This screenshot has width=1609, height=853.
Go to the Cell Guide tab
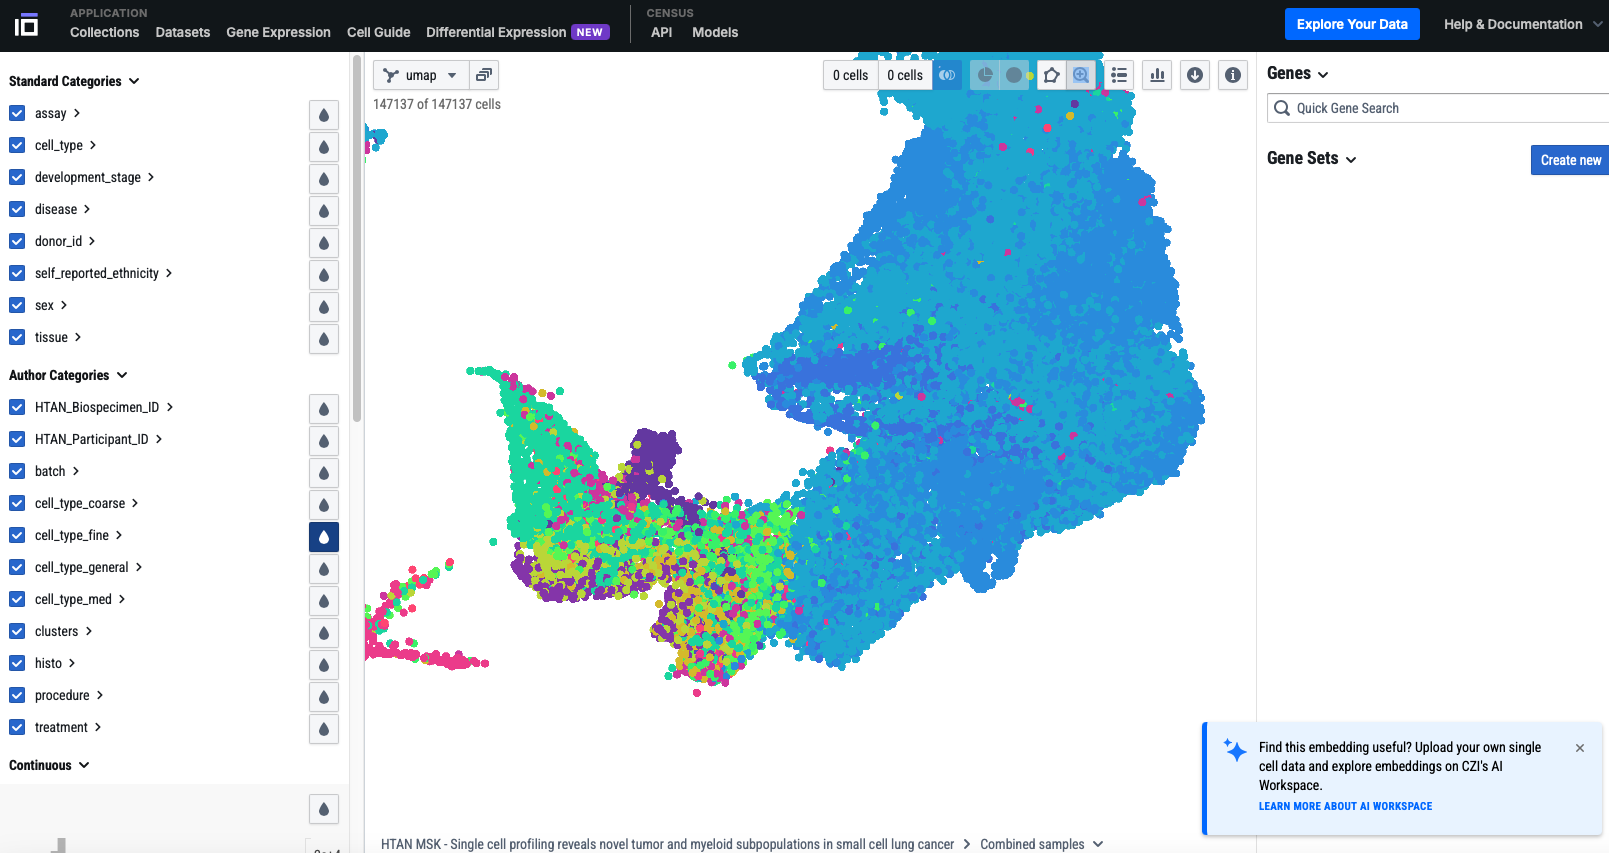coord(378,32)
